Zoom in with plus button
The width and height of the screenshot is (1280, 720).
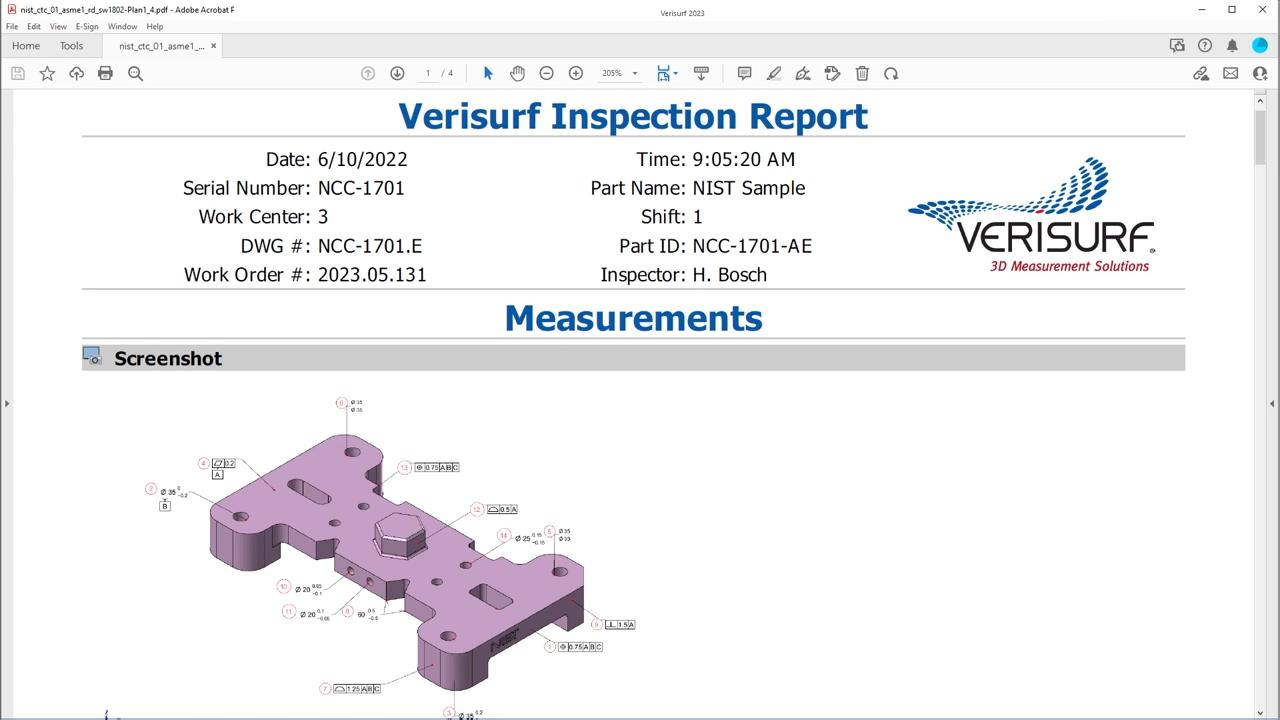click(576, 73)
